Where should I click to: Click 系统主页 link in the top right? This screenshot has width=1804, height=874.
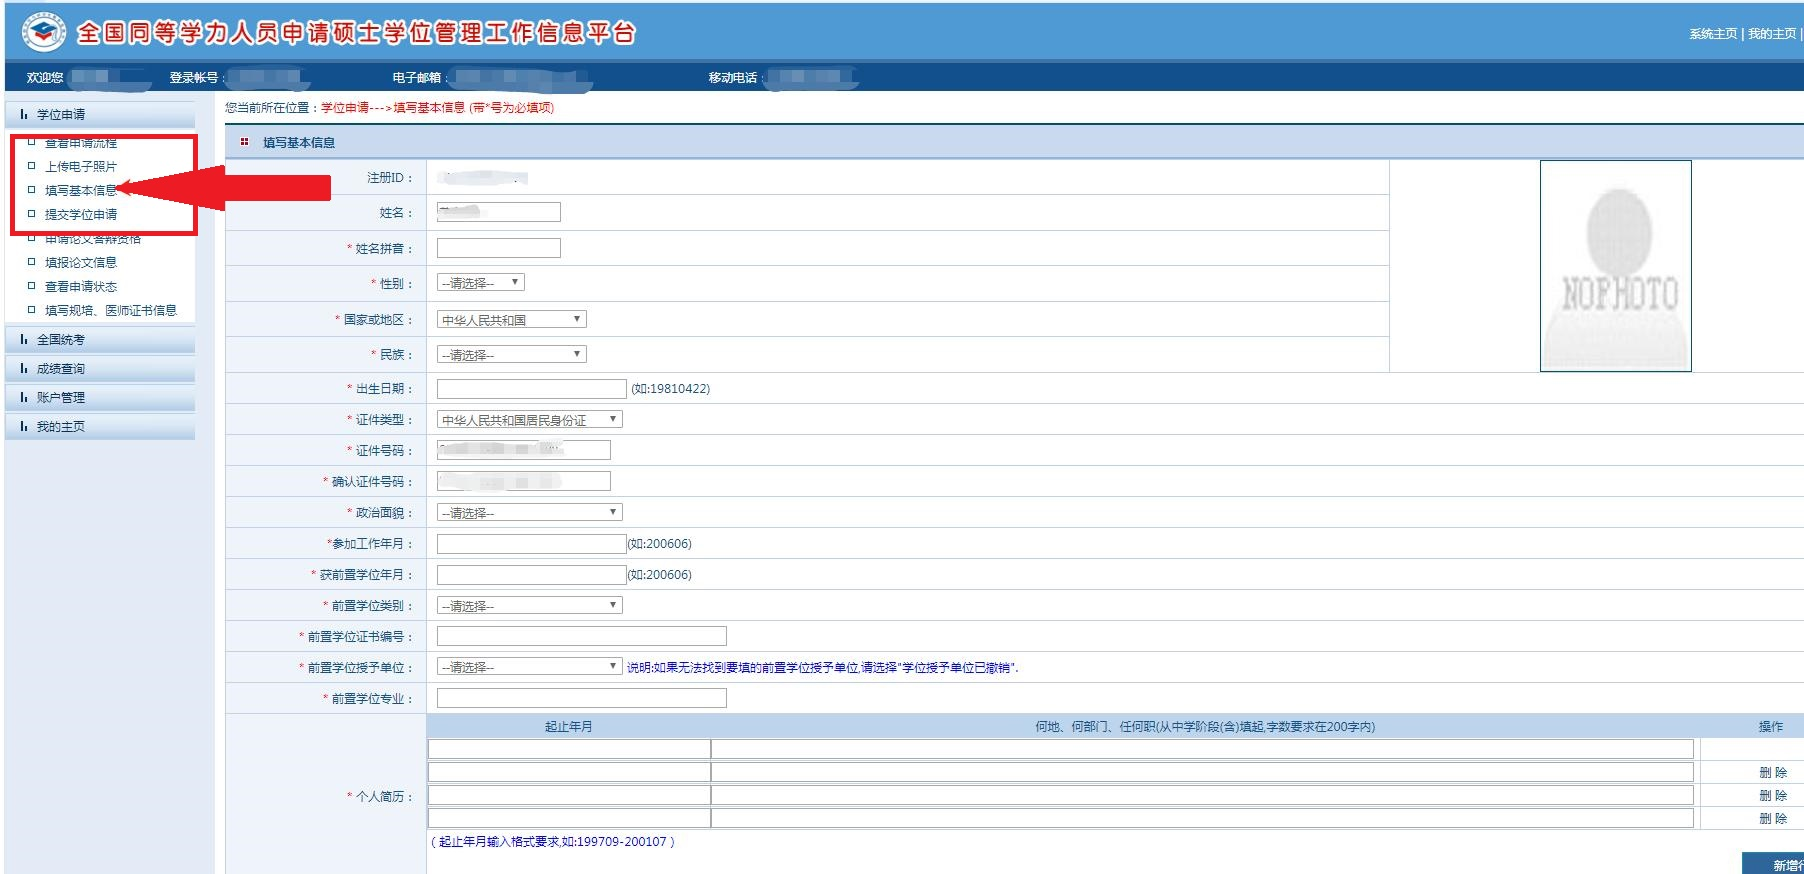pos(1713,34)
